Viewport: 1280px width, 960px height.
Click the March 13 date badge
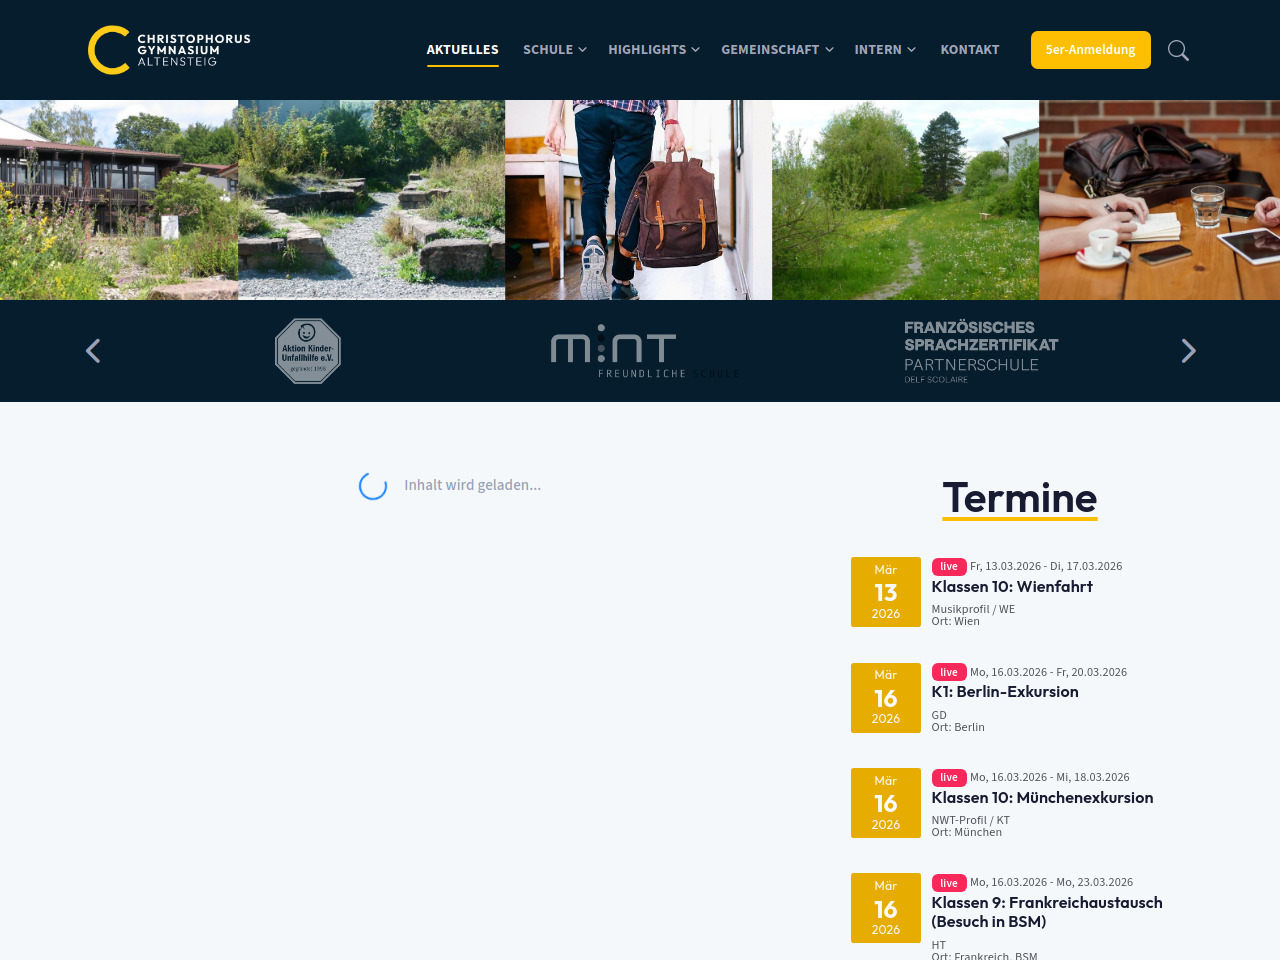[885, 592]
